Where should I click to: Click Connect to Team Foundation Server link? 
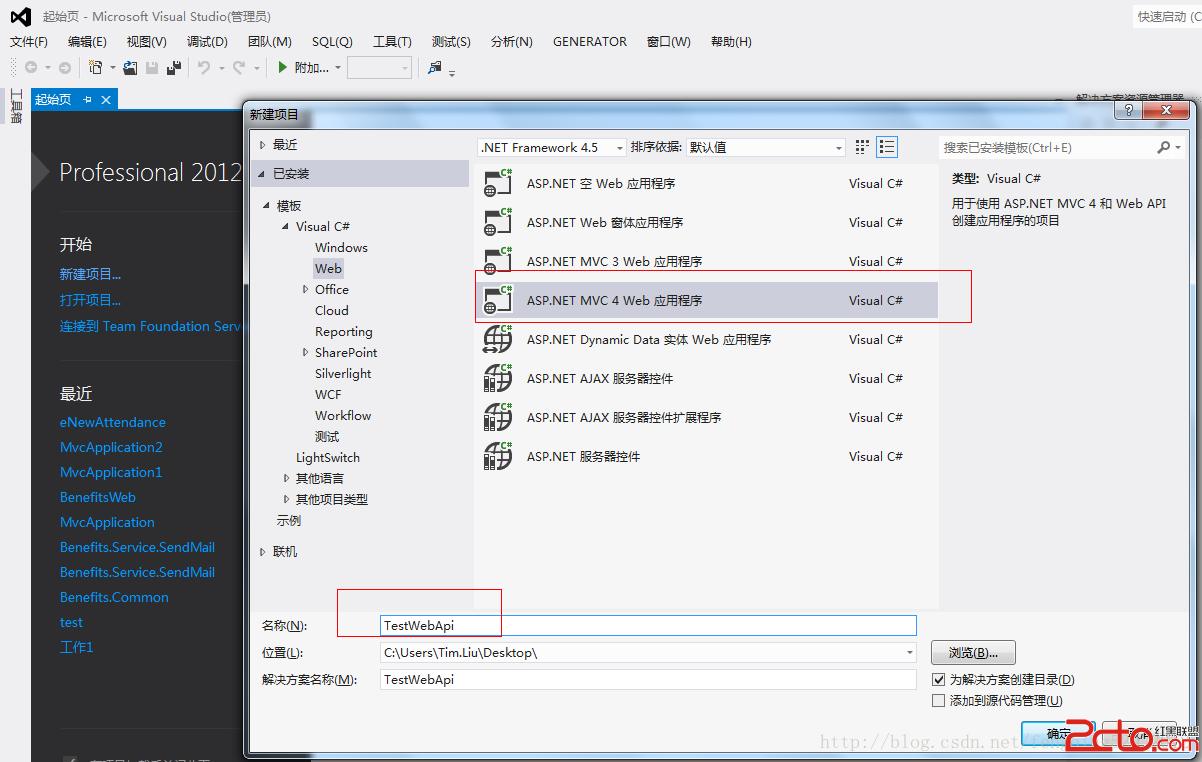tap(150, 326)
